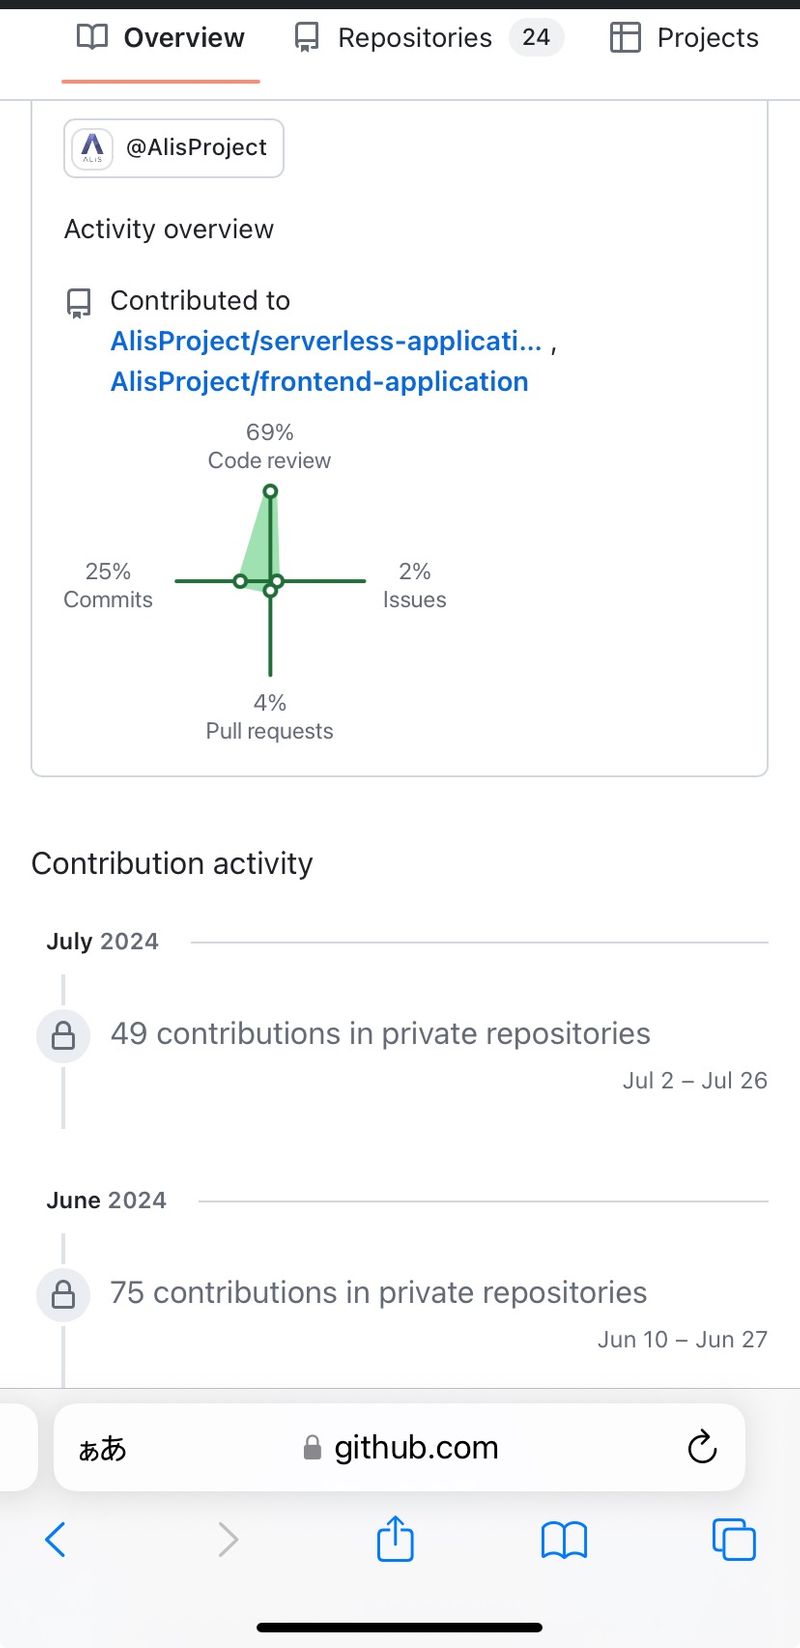Image resolution: width=800 pixels, height=1648 pixels.
Task: Open AlisProject/serverless-application repository link
Action: coord(326,341)
